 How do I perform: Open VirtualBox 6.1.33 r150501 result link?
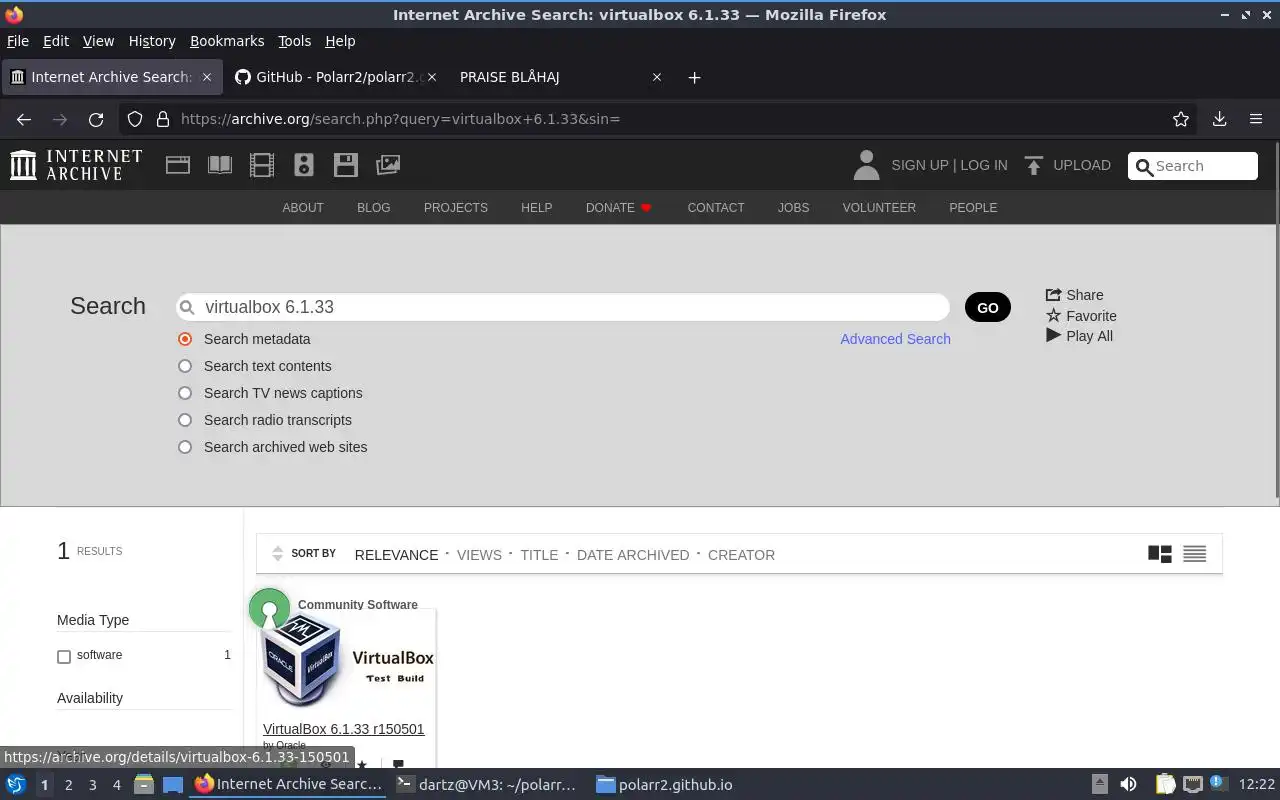point(344,729)
